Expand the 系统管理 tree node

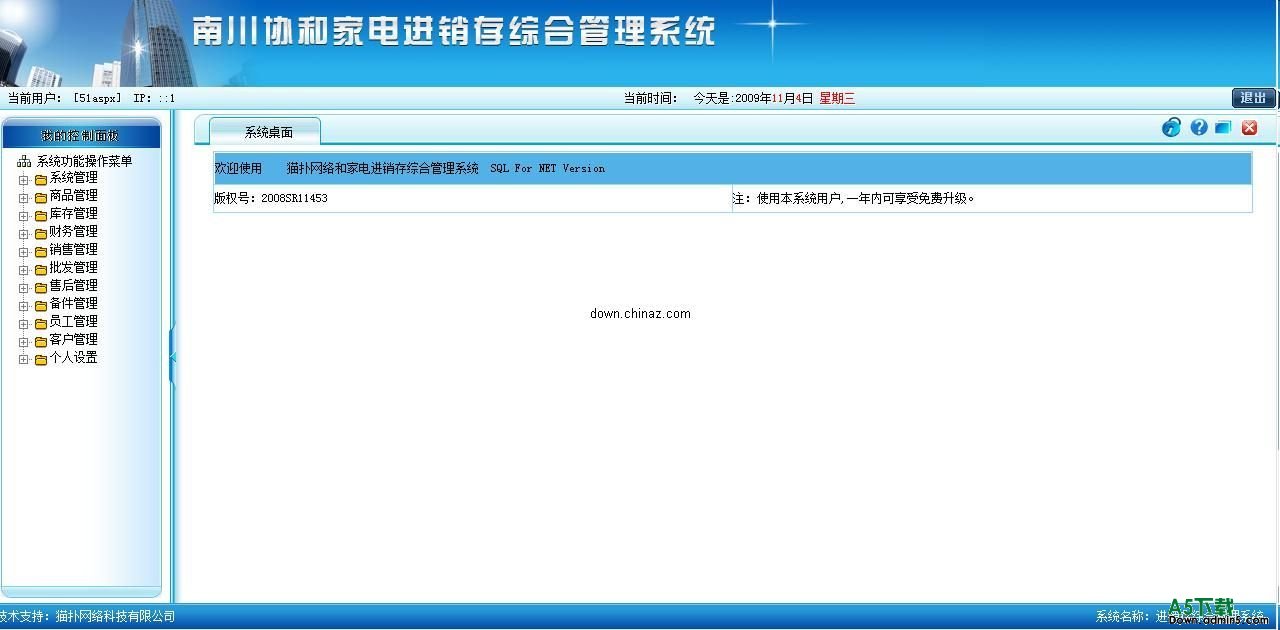pos(23,177)
